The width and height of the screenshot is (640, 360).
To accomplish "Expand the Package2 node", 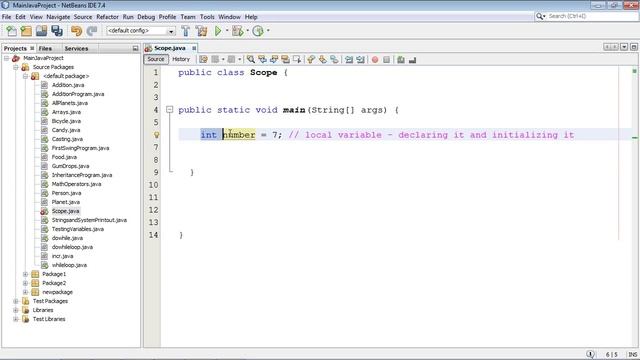I will (x=25, y=283).
